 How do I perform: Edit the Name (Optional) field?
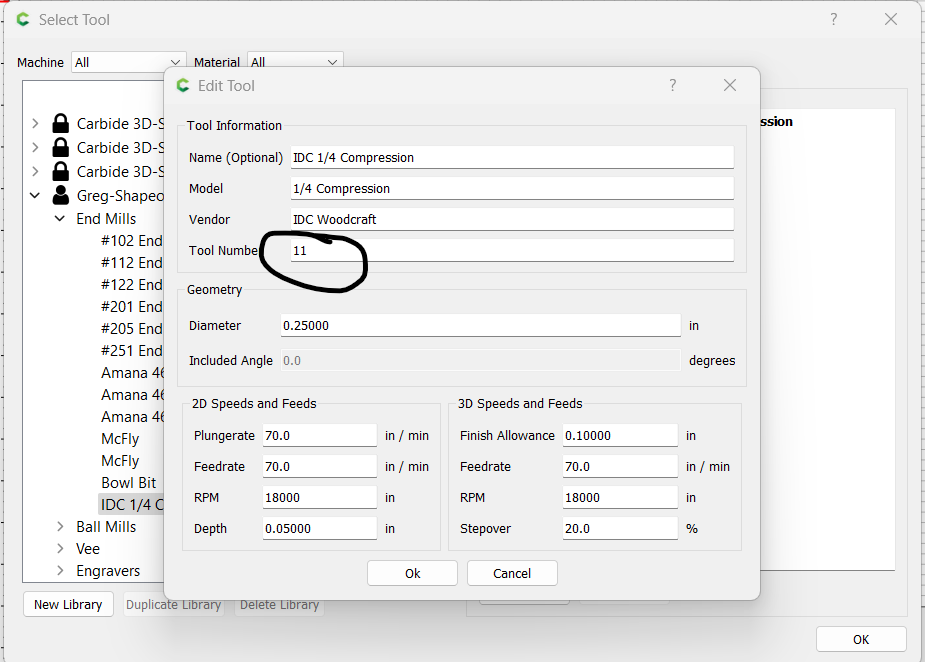coord(512,158)
